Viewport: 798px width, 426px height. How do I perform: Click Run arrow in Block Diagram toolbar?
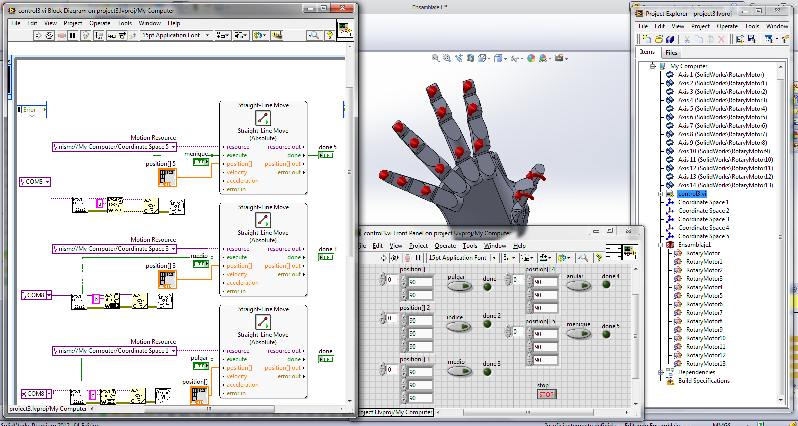39,35
